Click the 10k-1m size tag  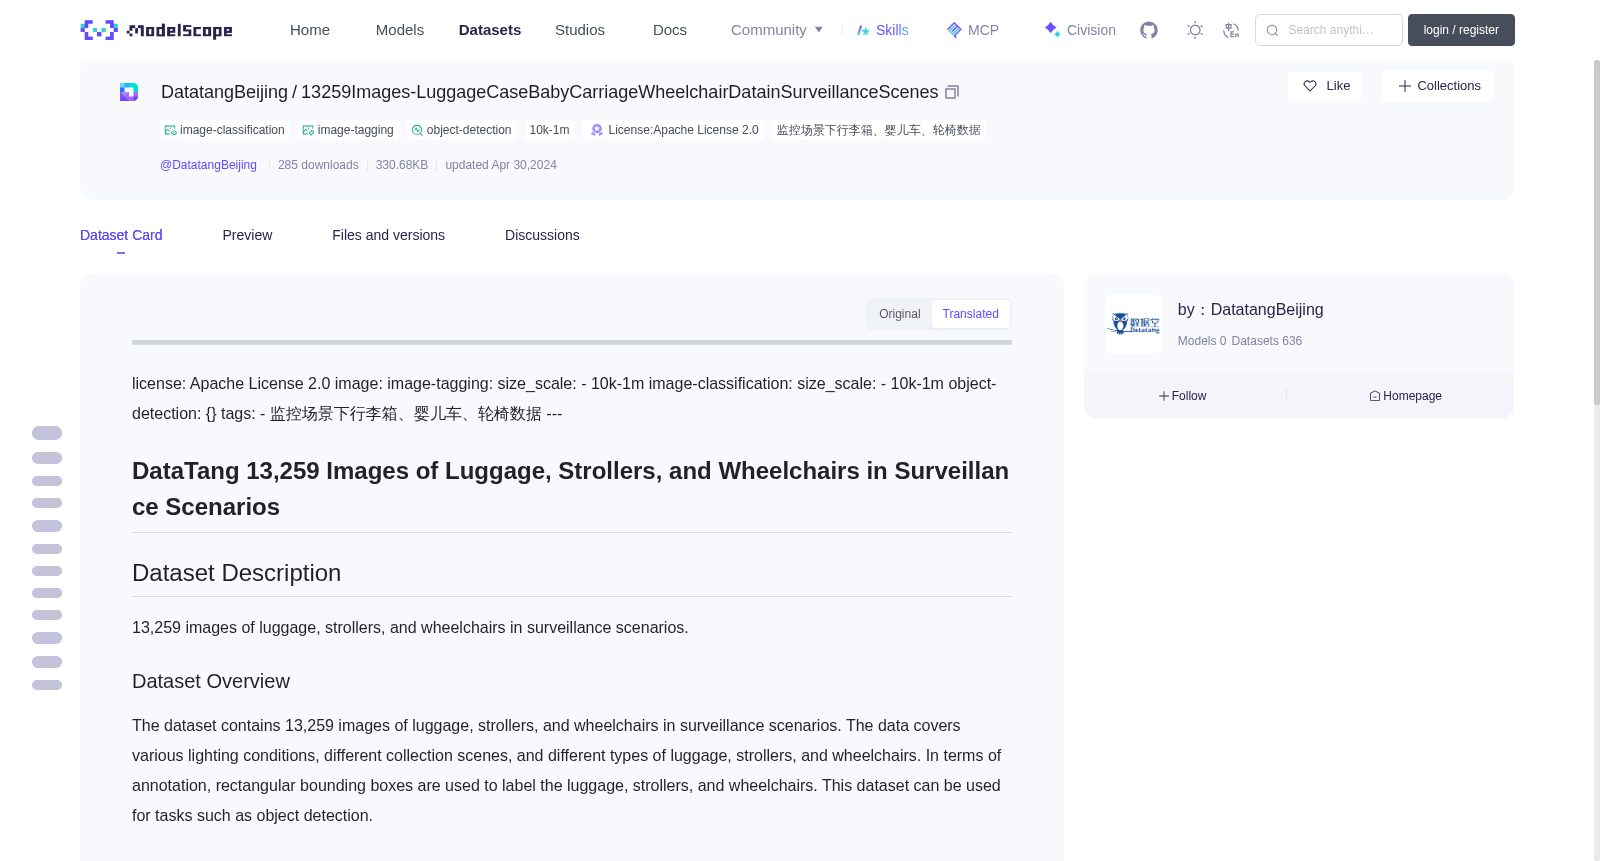tap(549, 130)
